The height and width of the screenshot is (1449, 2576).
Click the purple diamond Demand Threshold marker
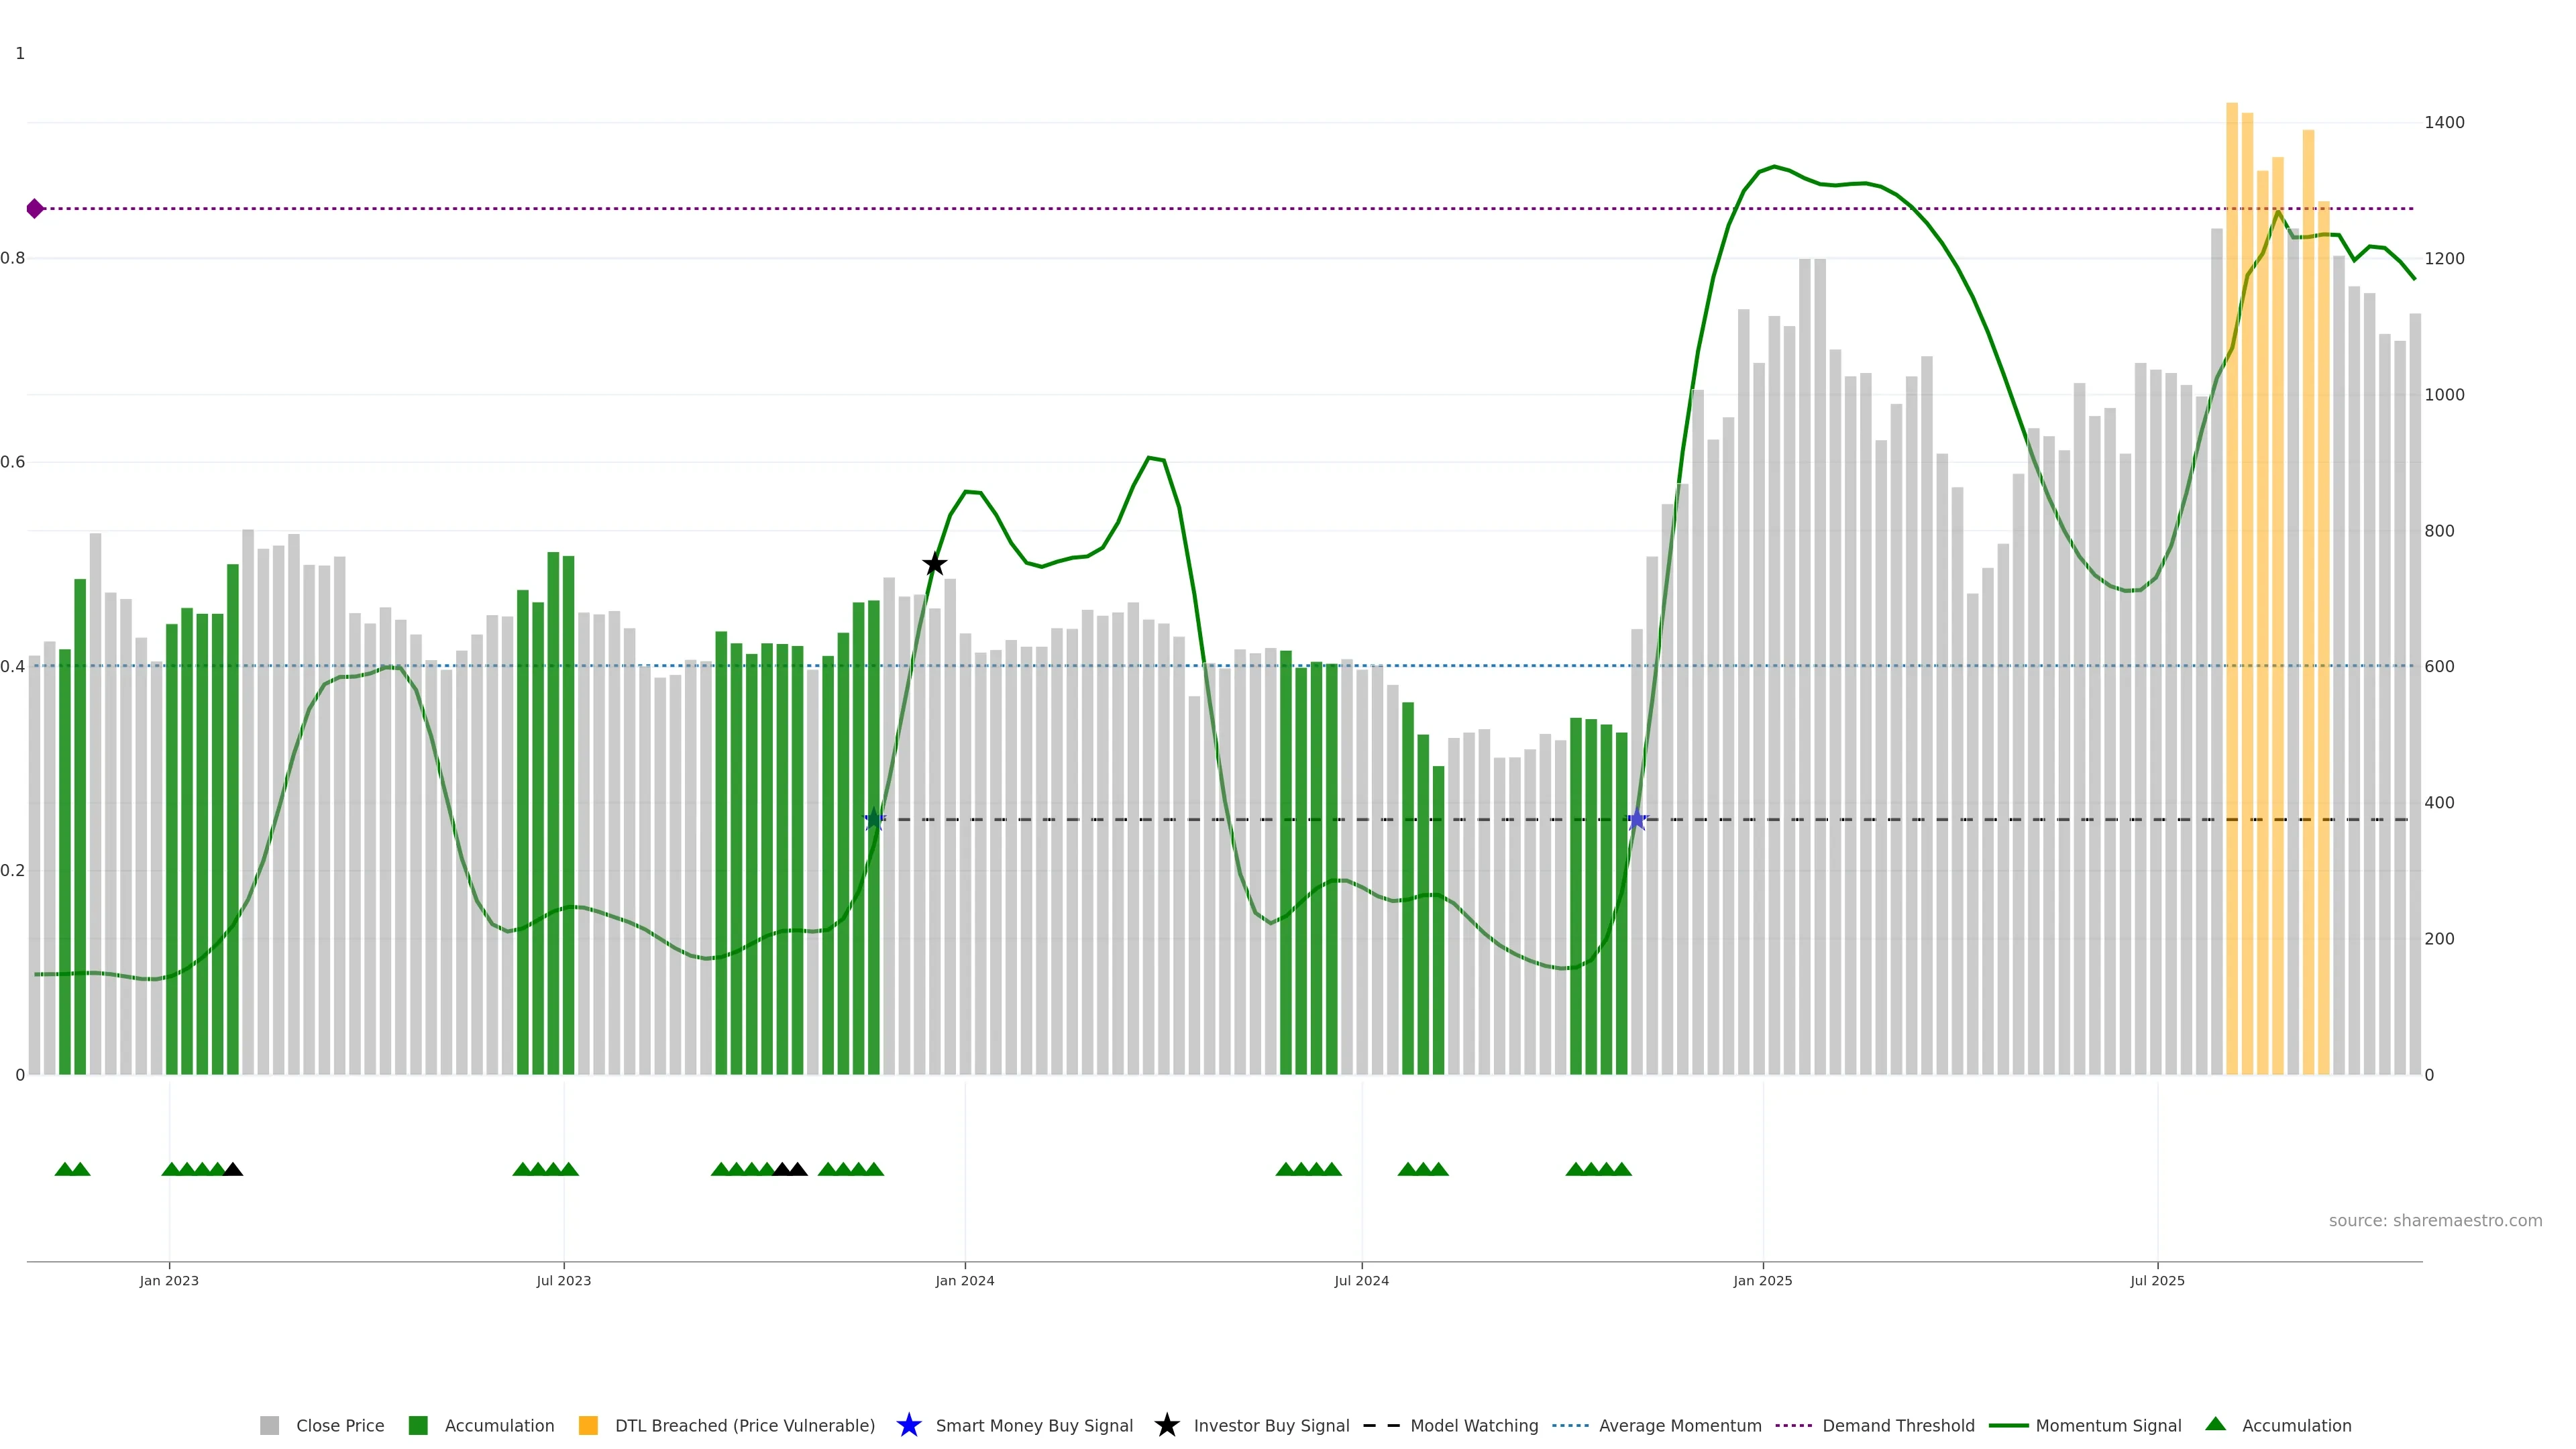pyautogui.click(x=35, y=209)
